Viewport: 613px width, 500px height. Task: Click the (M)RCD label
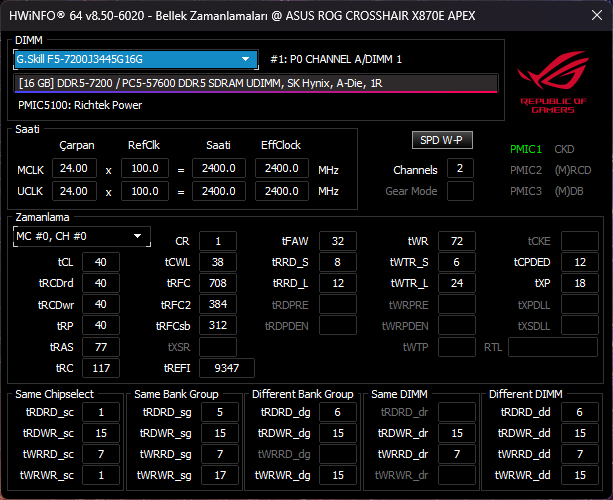573,170
